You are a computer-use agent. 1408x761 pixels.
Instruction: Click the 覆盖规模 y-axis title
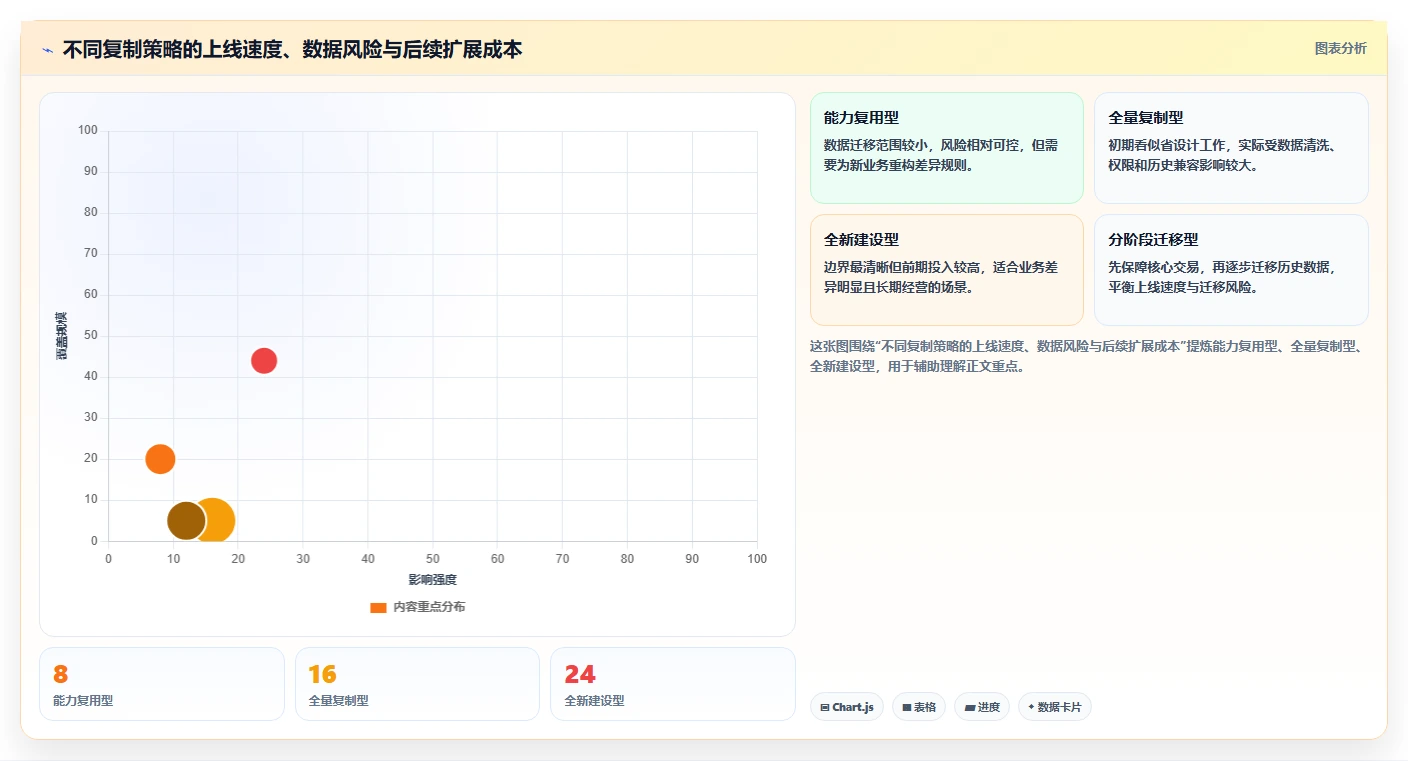pos(62,336)
